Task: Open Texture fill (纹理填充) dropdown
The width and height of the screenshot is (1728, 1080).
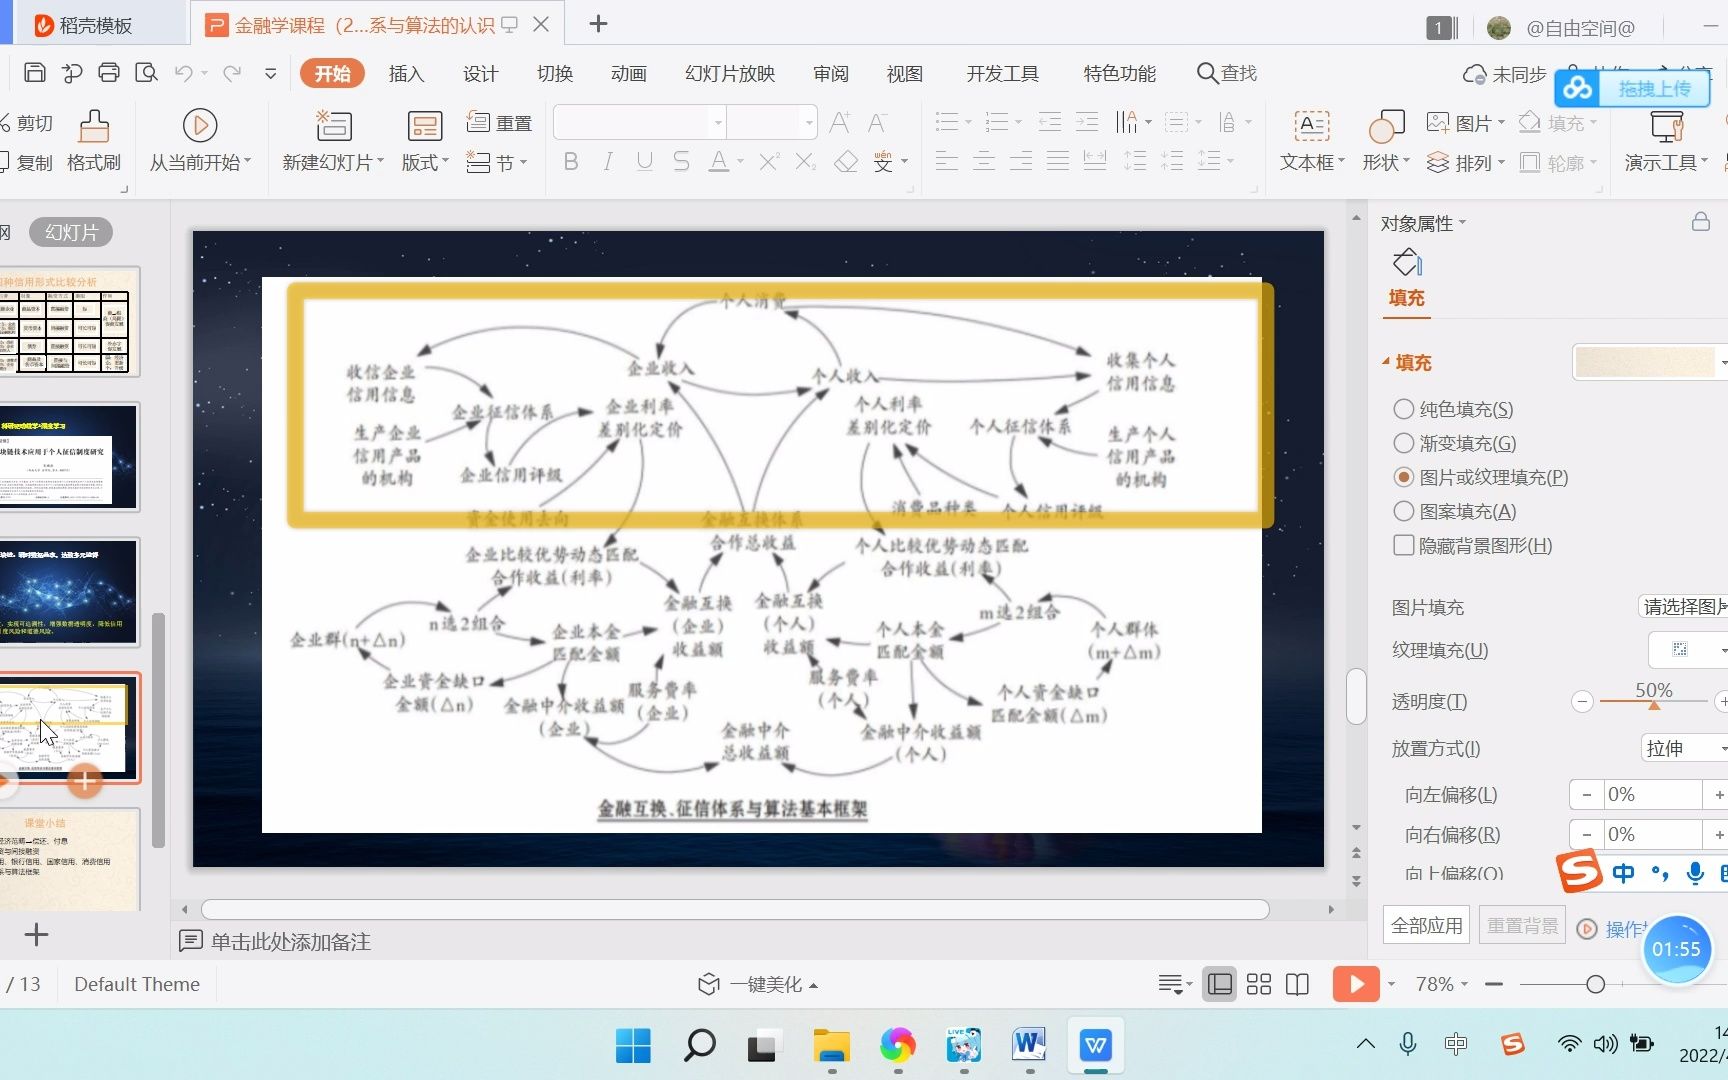Action: (x=1688, y=650)
